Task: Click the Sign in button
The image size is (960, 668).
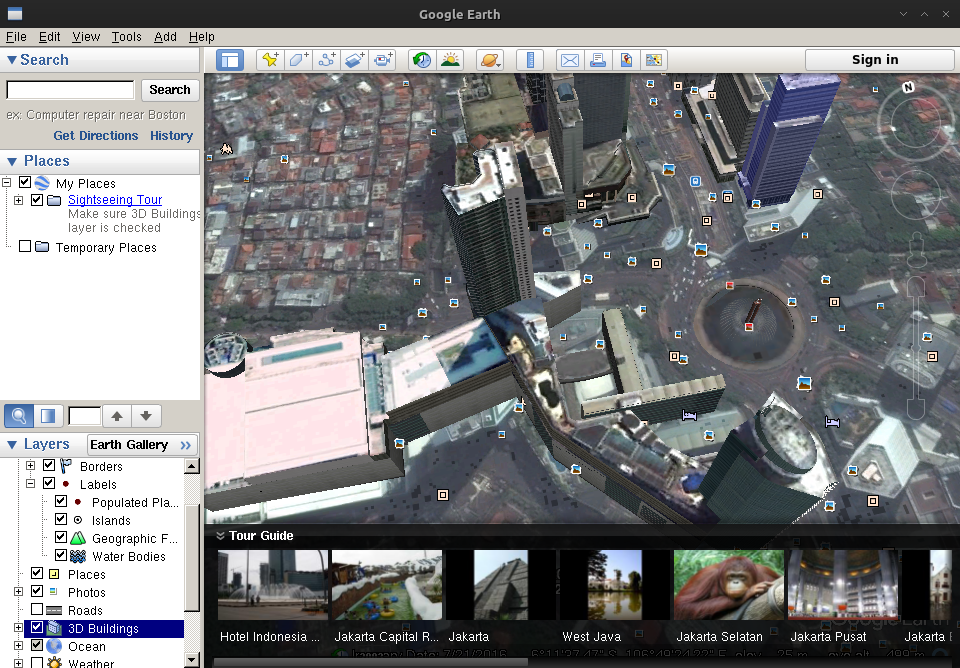Action: 874,60
